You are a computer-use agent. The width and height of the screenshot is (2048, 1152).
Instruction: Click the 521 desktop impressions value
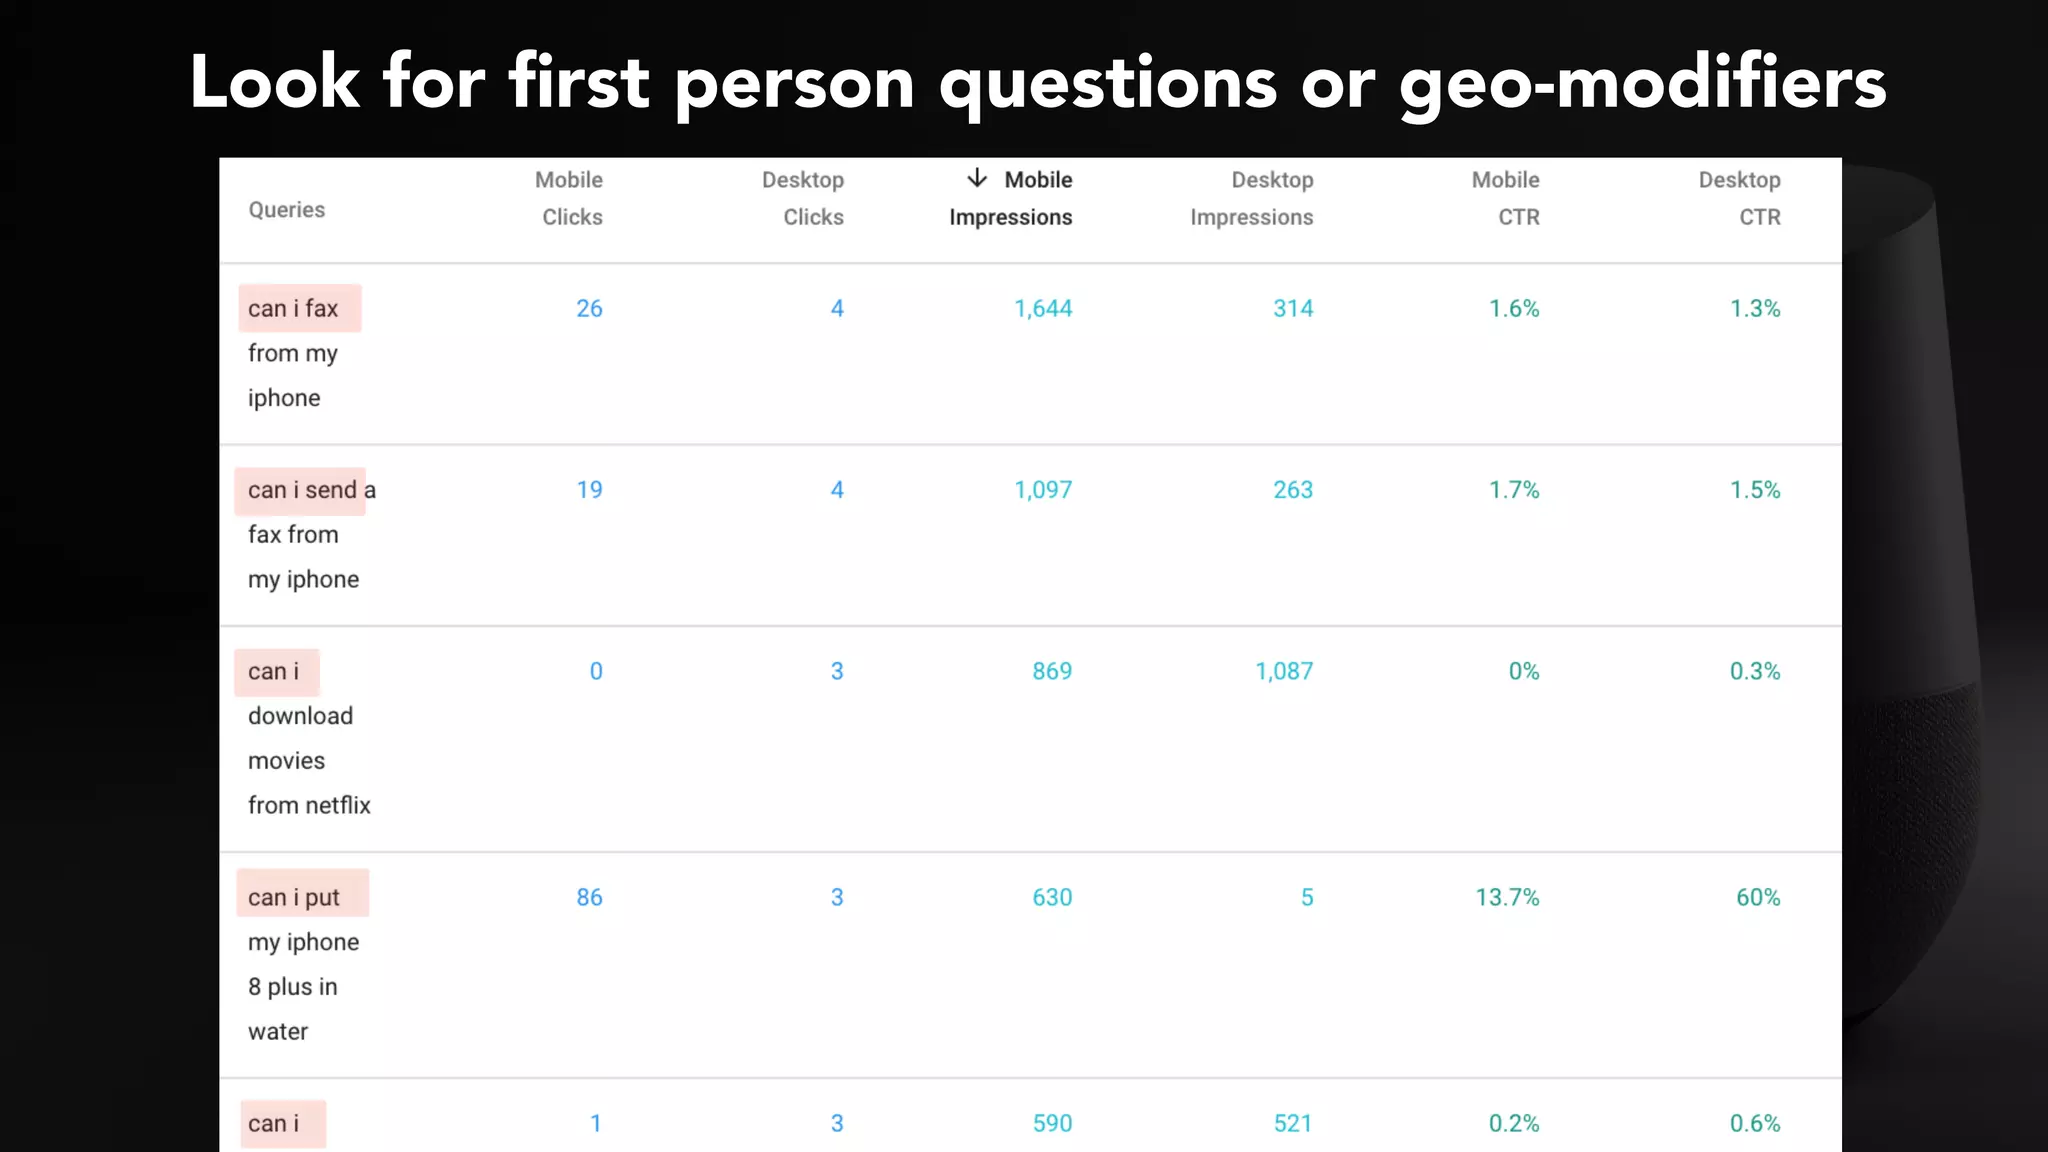pos(1293,1123)
